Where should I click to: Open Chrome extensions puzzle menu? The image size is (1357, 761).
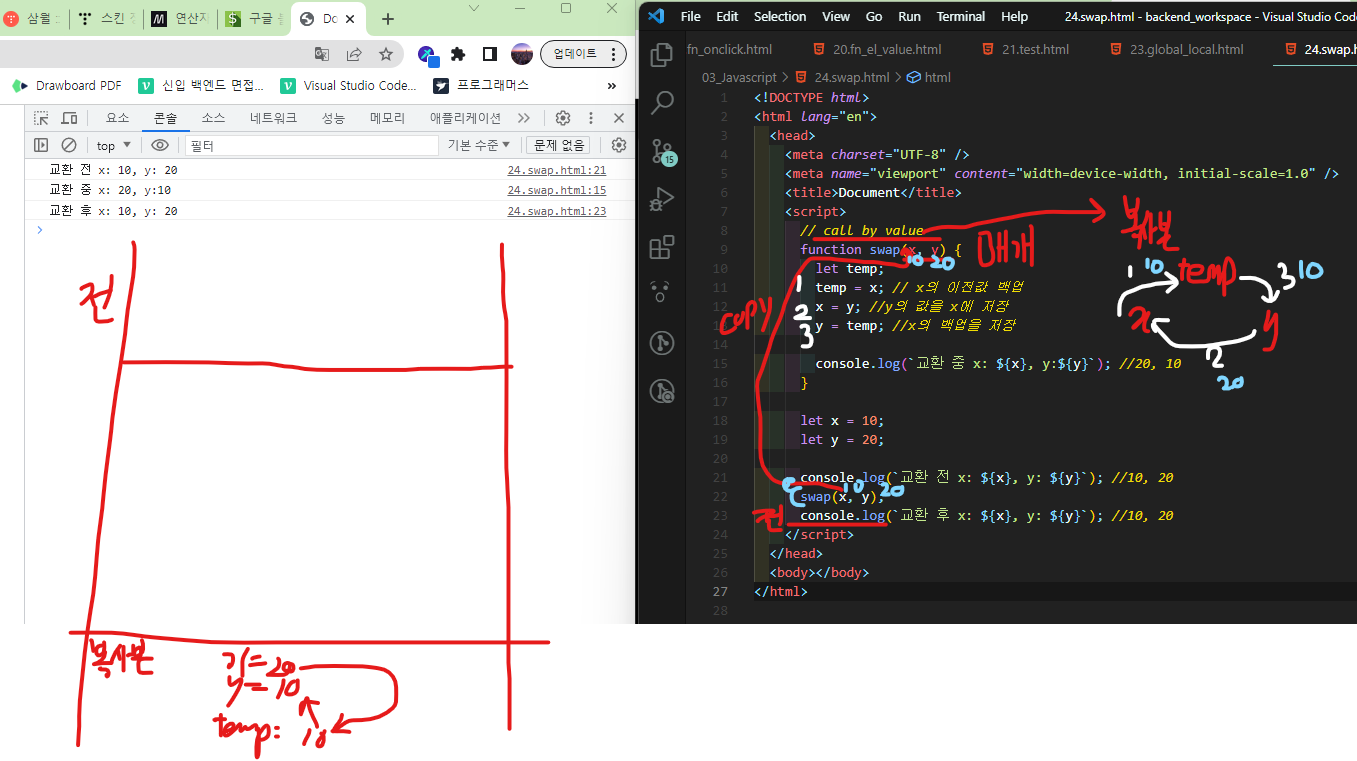458,54
